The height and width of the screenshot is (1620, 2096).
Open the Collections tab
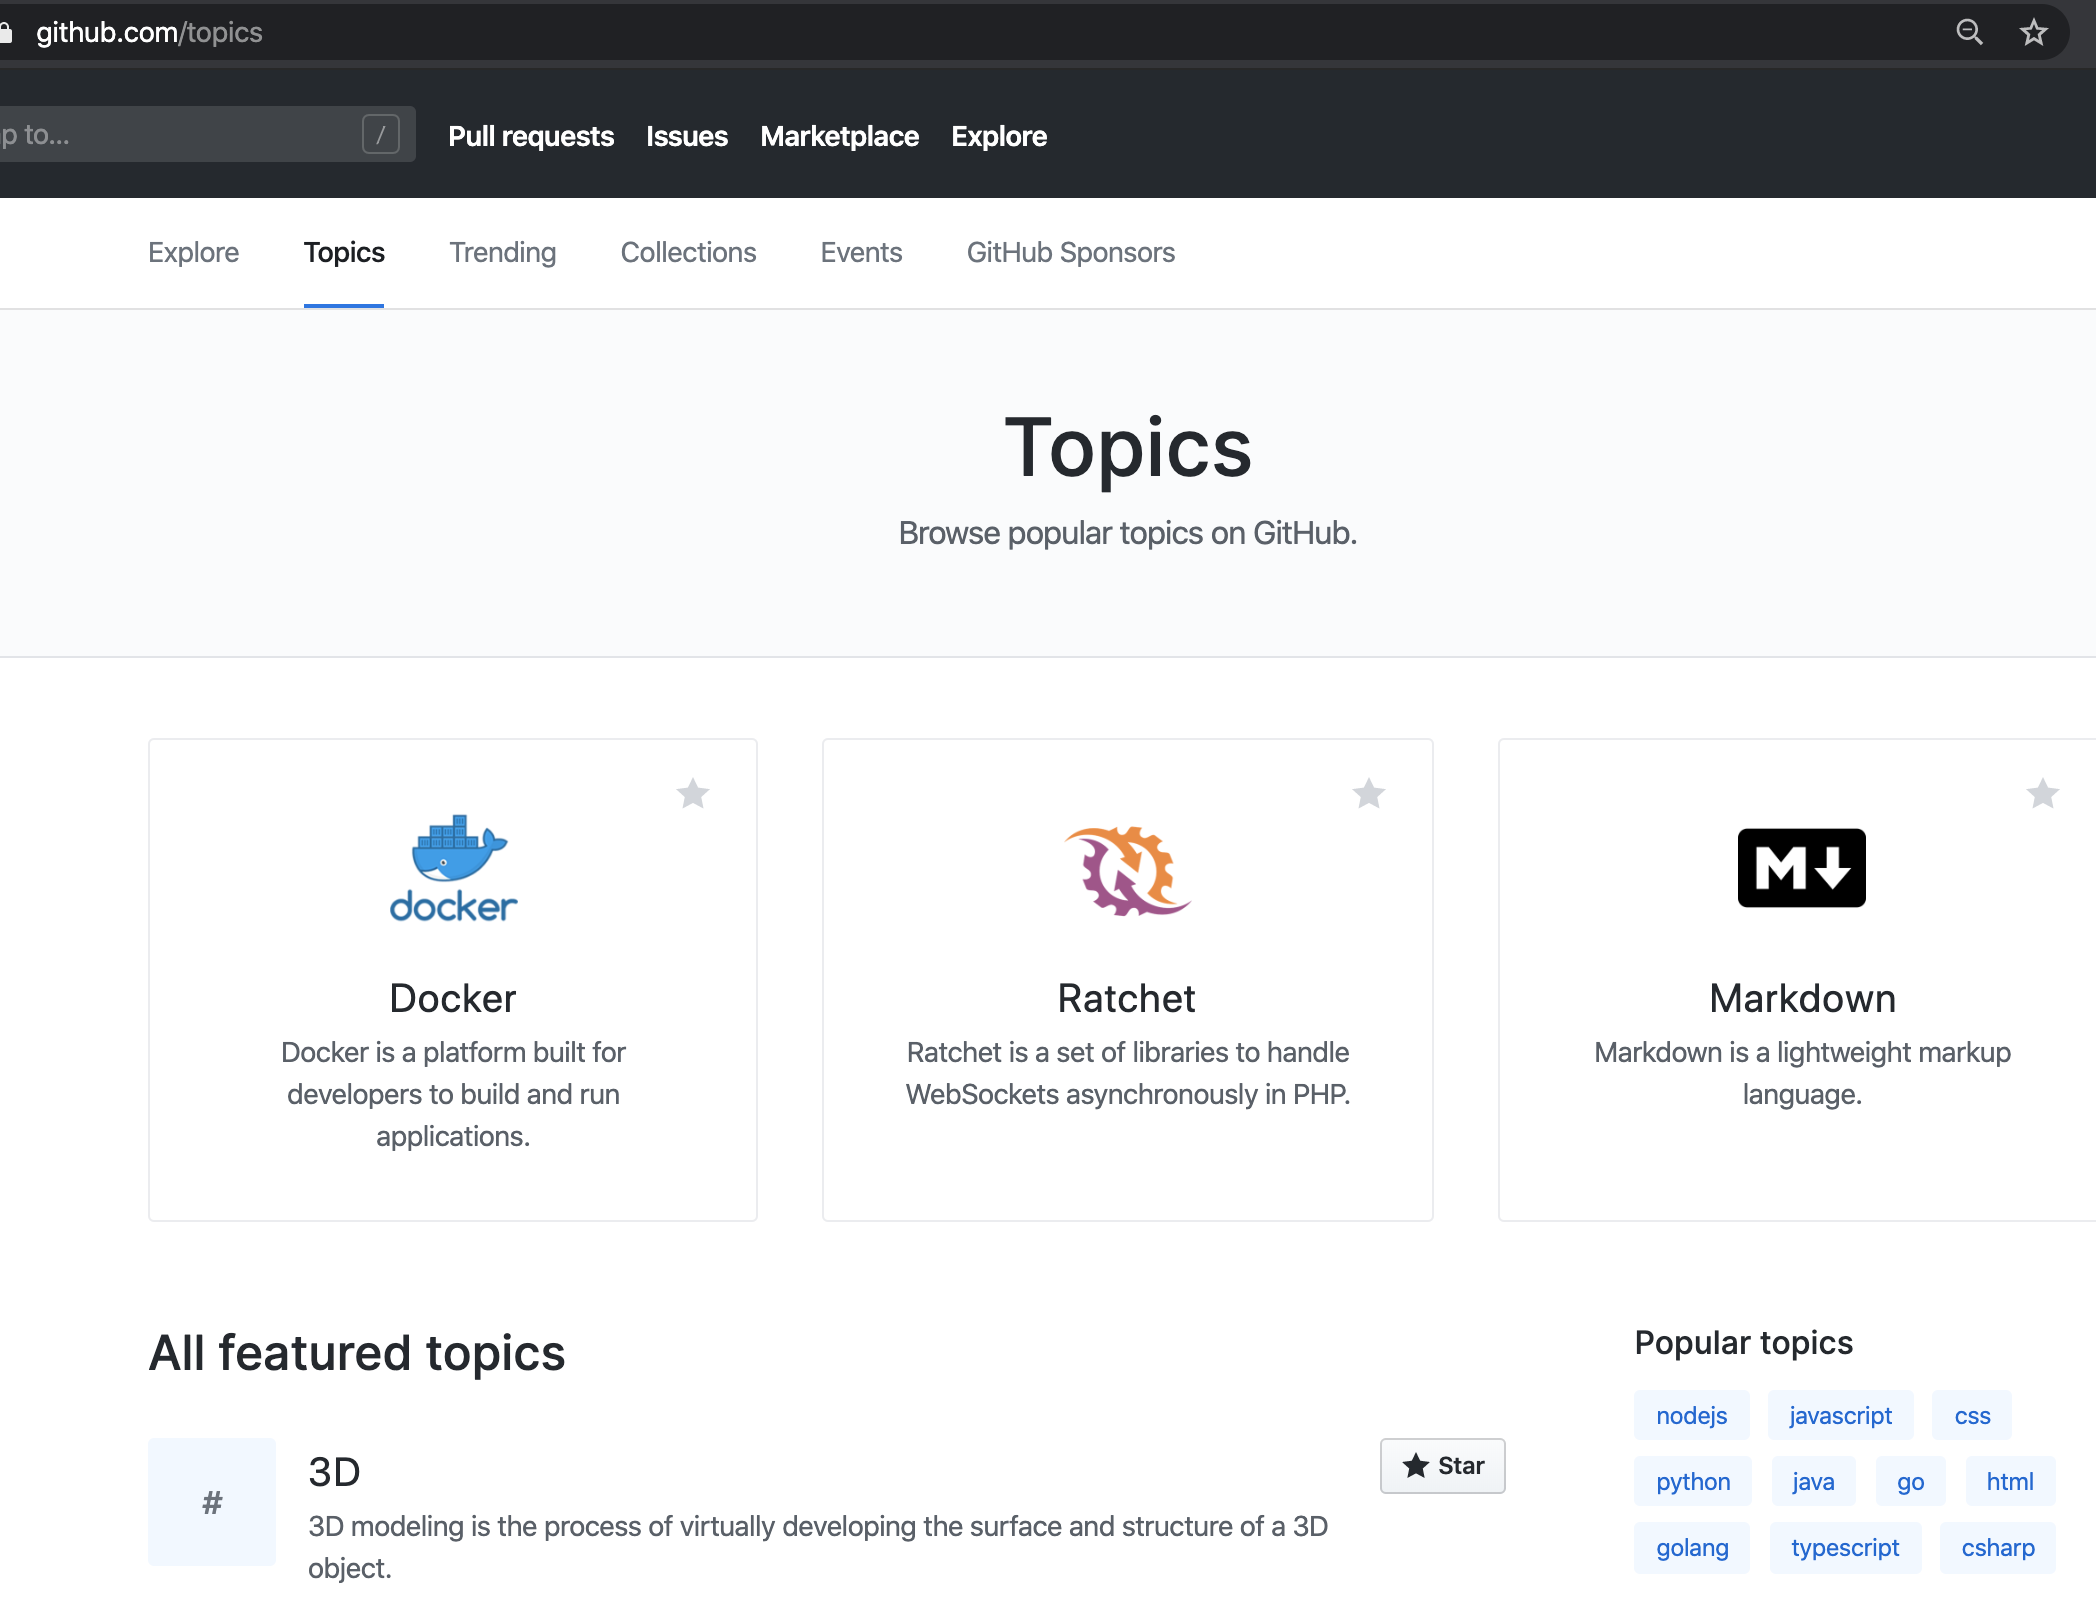pyautogui.click(x=688, y=252)
